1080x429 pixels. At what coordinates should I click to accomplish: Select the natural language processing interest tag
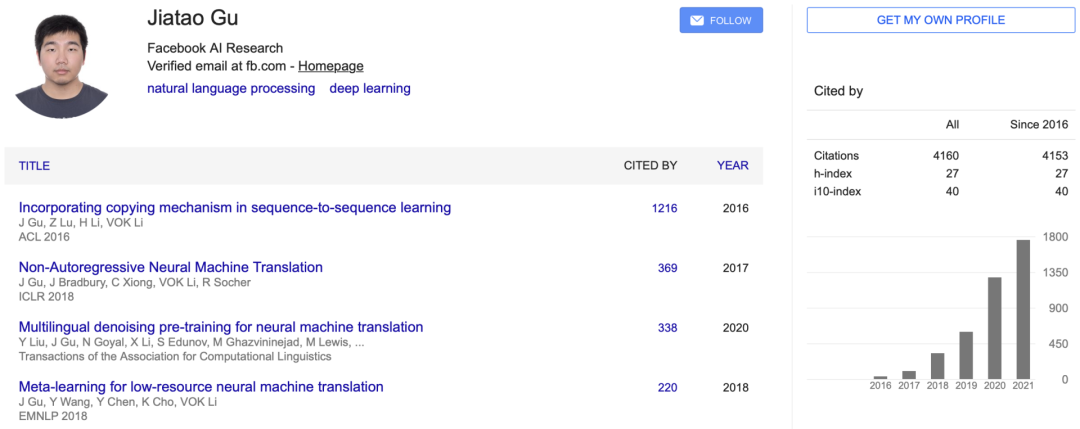[x=231, y=88]
